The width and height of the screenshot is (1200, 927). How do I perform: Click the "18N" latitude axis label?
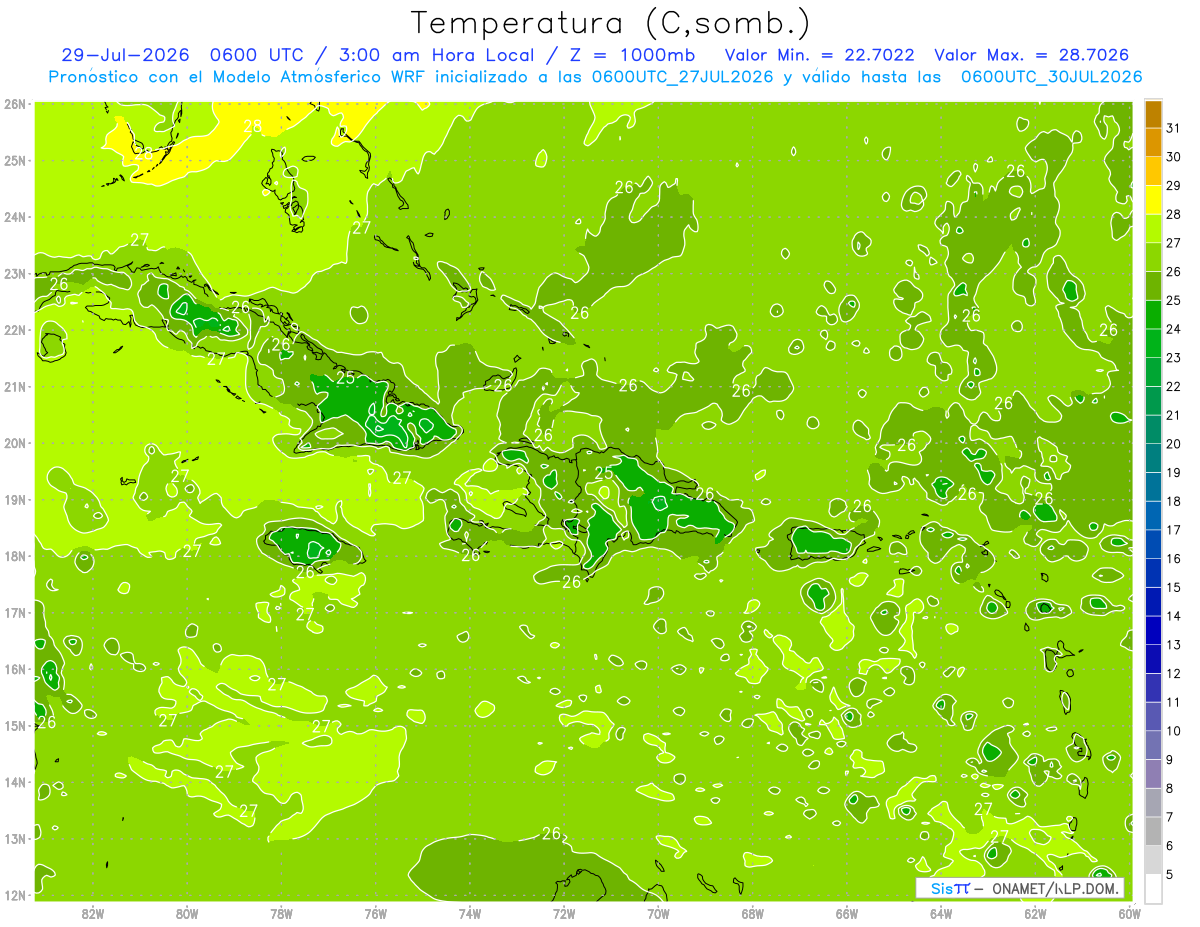click(x=15, y=556)
